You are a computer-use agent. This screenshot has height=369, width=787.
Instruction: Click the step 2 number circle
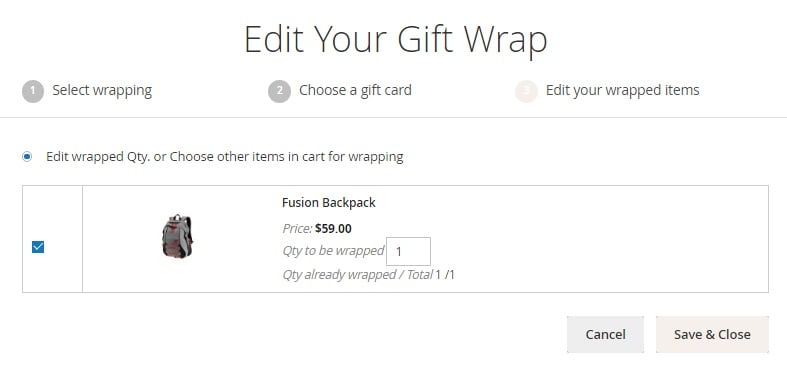coord(279,91)
